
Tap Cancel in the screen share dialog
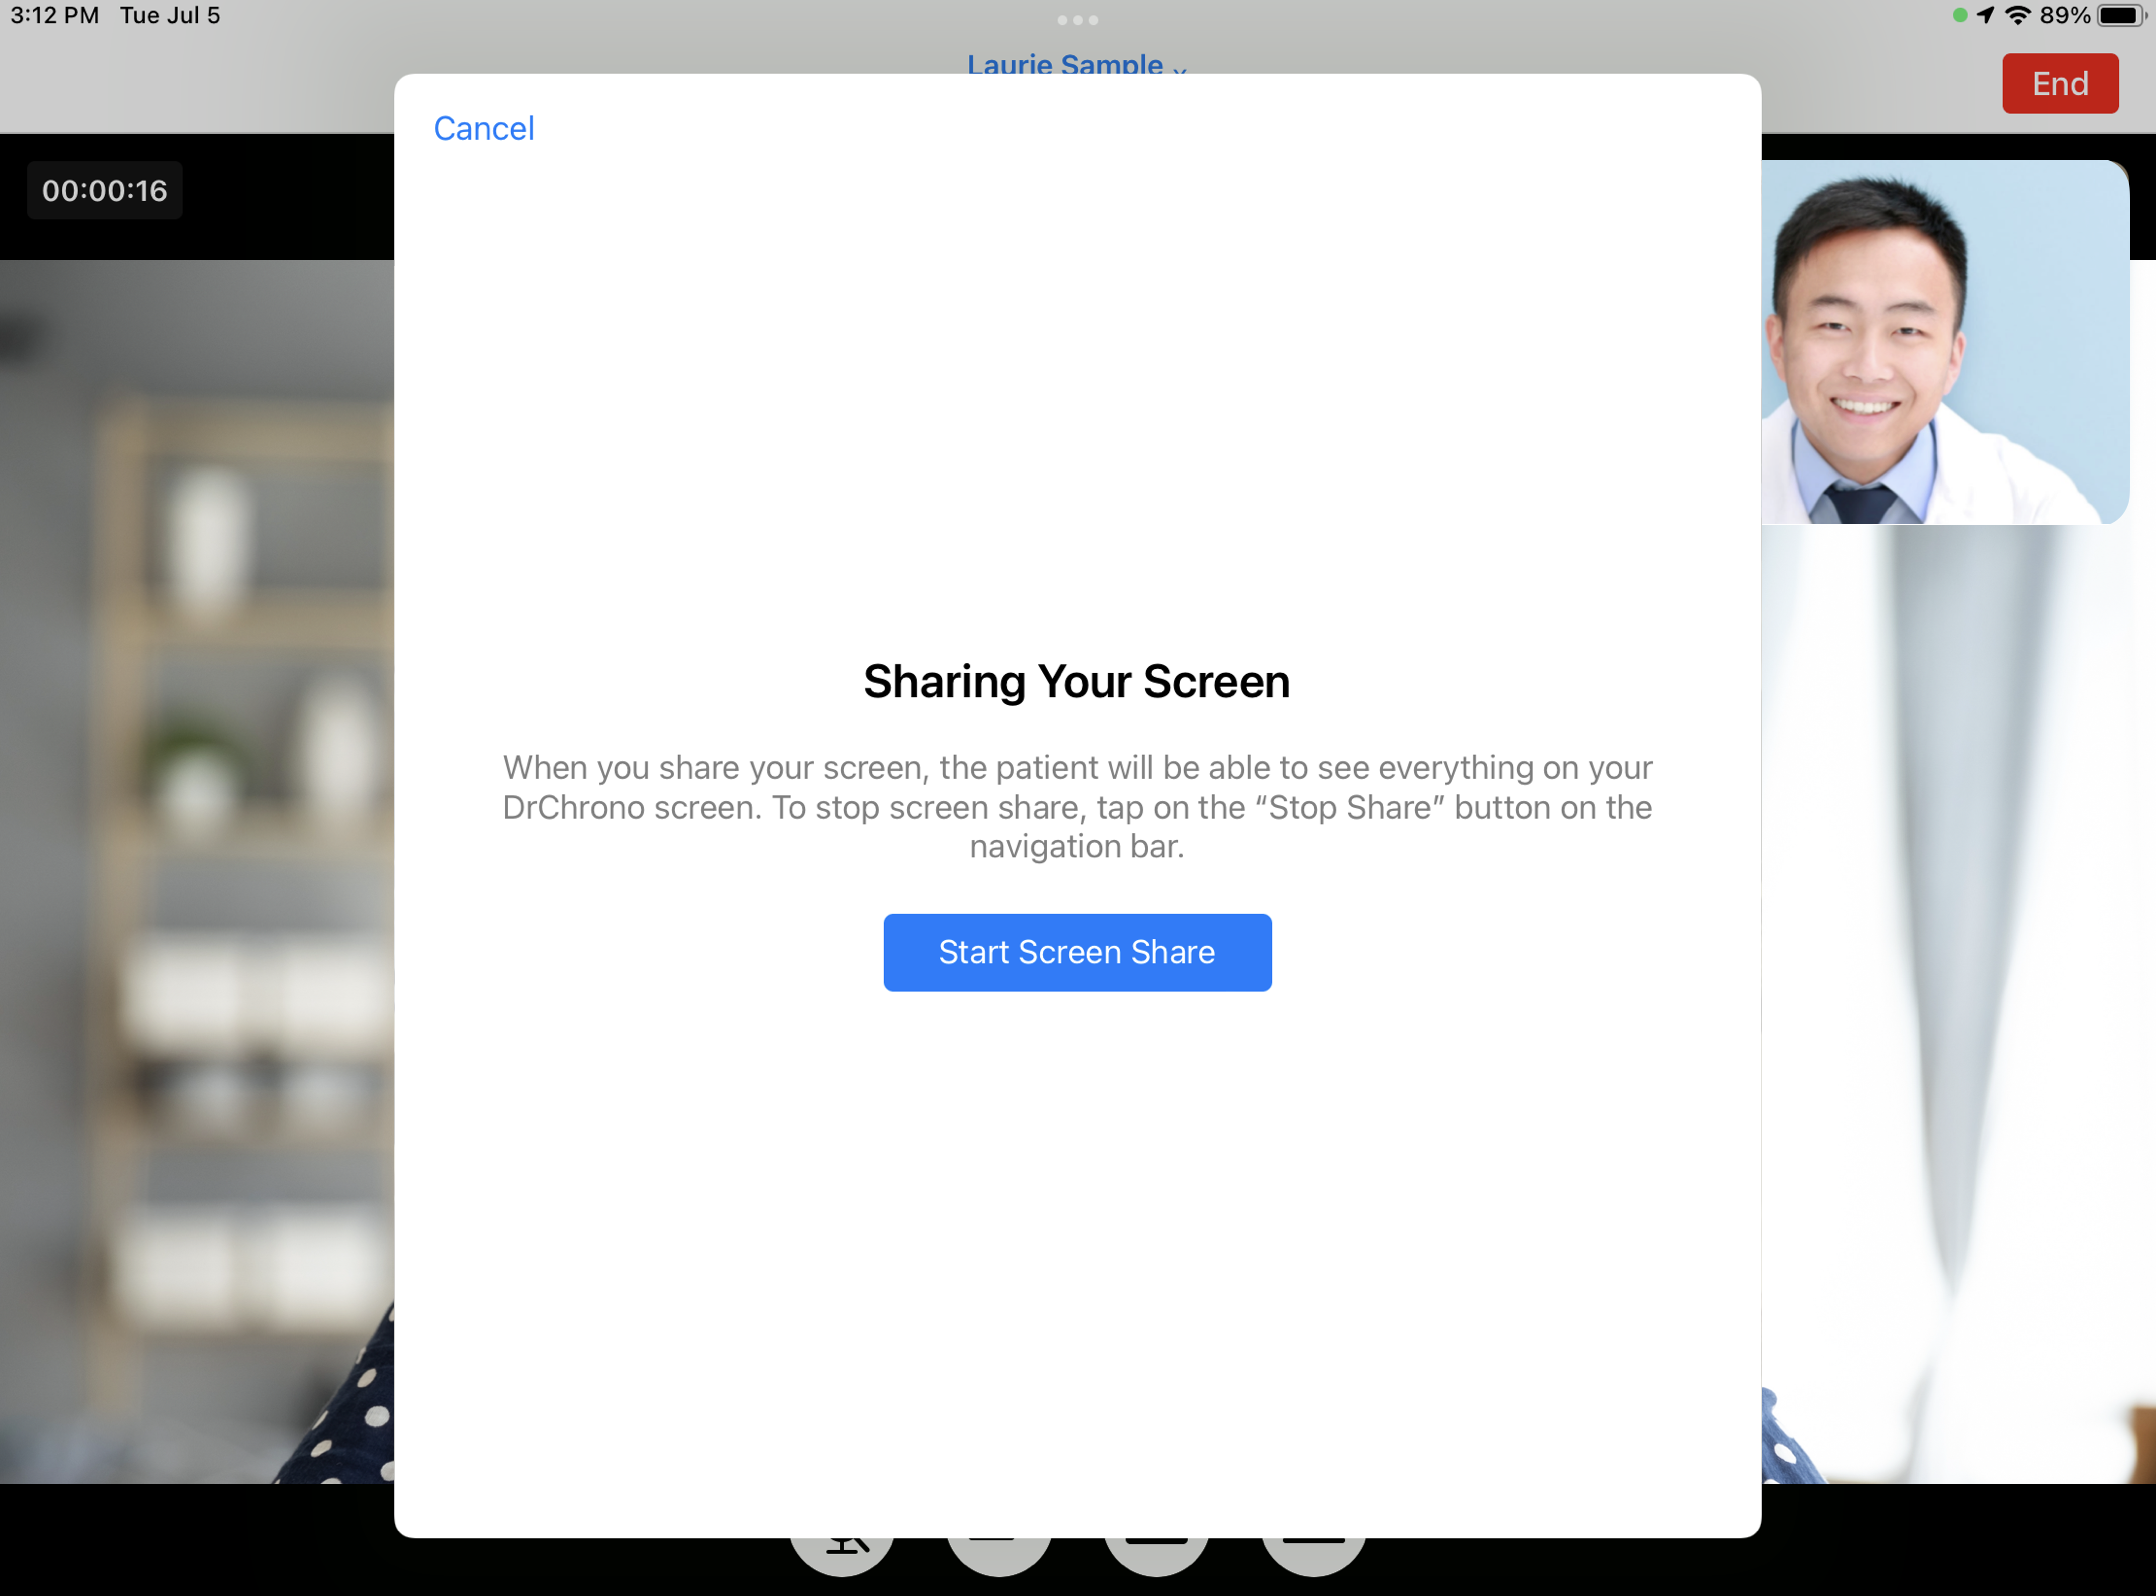coord(484,128)
